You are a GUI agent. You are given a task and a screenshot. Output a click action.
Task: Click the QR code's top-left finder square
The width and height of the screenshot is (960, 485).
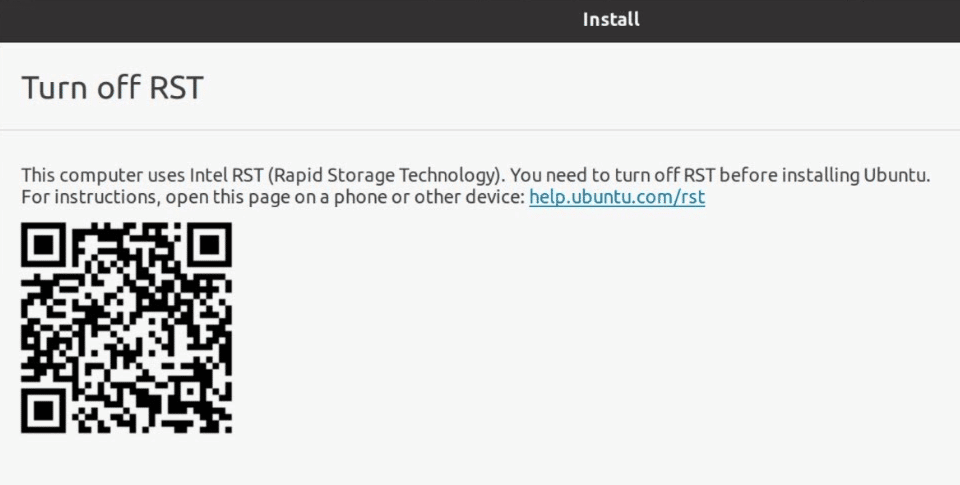pyautogui.click(x=44, y=245)
